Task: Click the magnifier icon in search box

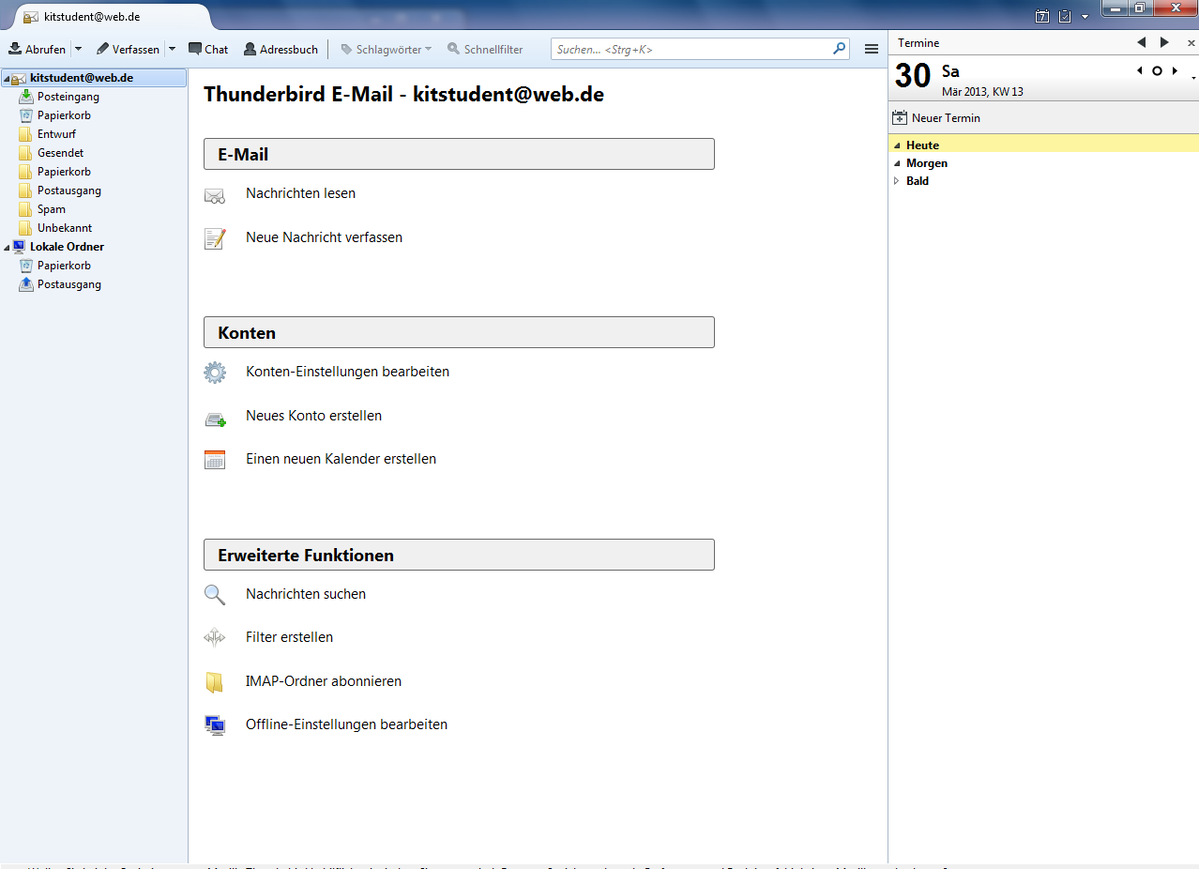Action: coord(839,48)
